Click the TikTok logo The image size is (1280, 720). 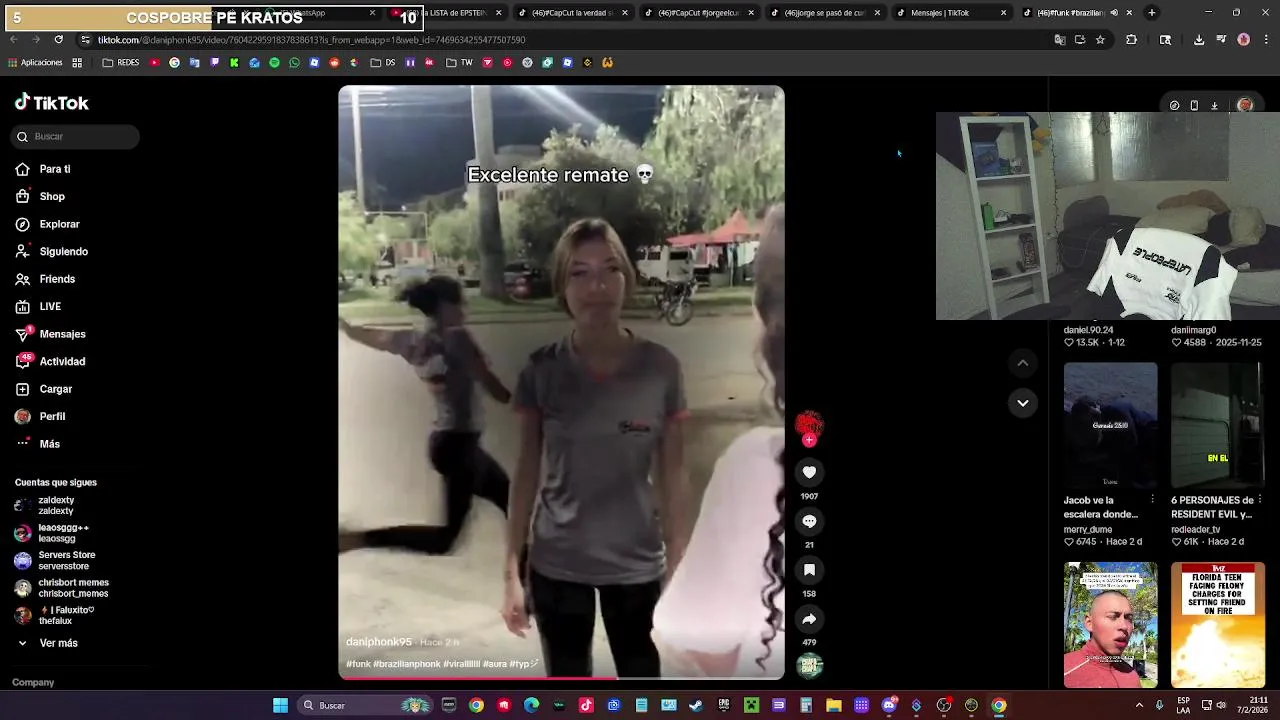pos(51,102)
